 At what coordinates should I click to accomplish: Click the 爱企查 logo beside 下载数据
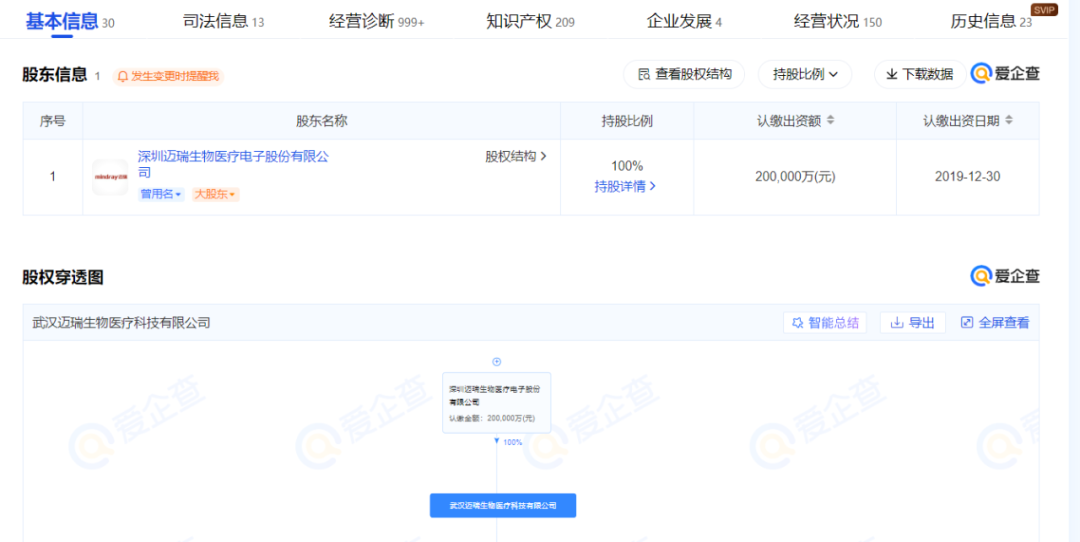coord(1005,74)
